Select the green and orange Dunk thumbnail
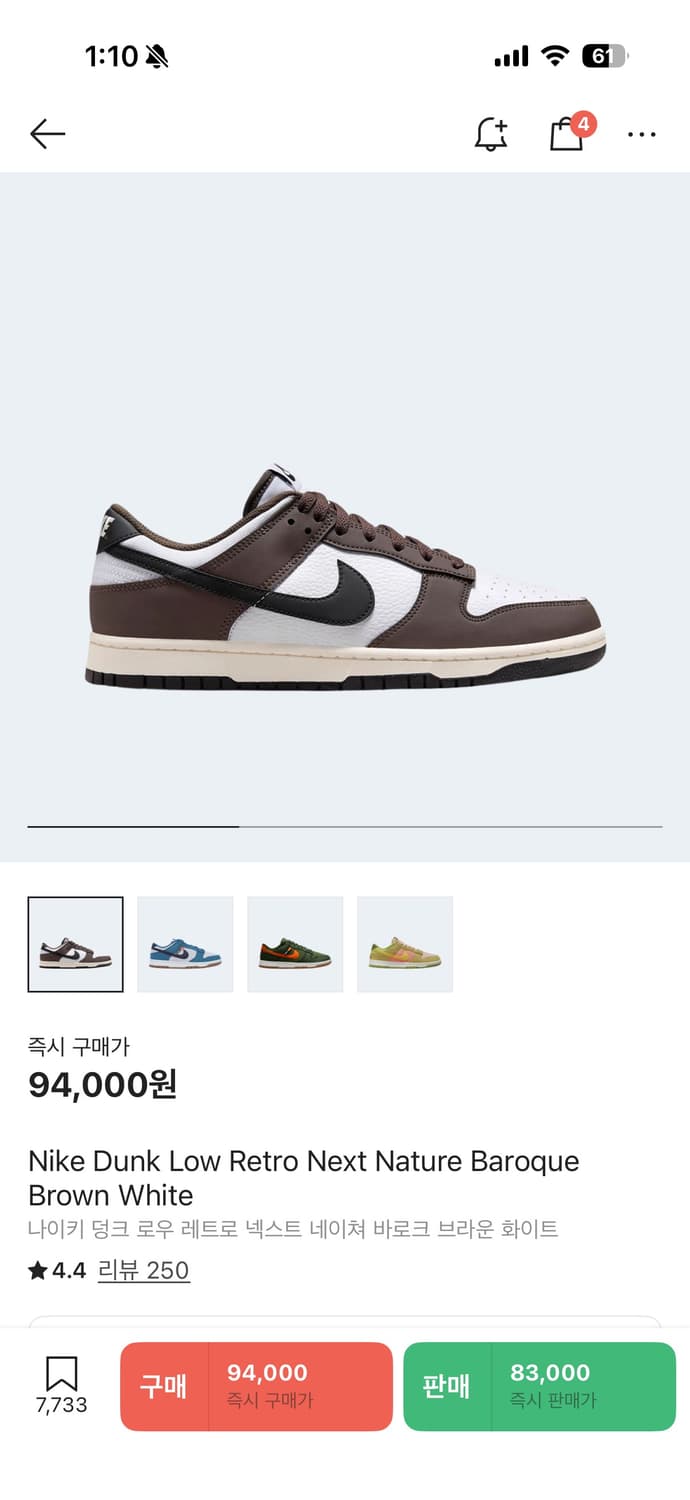The image size is (690, 1500). click(295, 944)
